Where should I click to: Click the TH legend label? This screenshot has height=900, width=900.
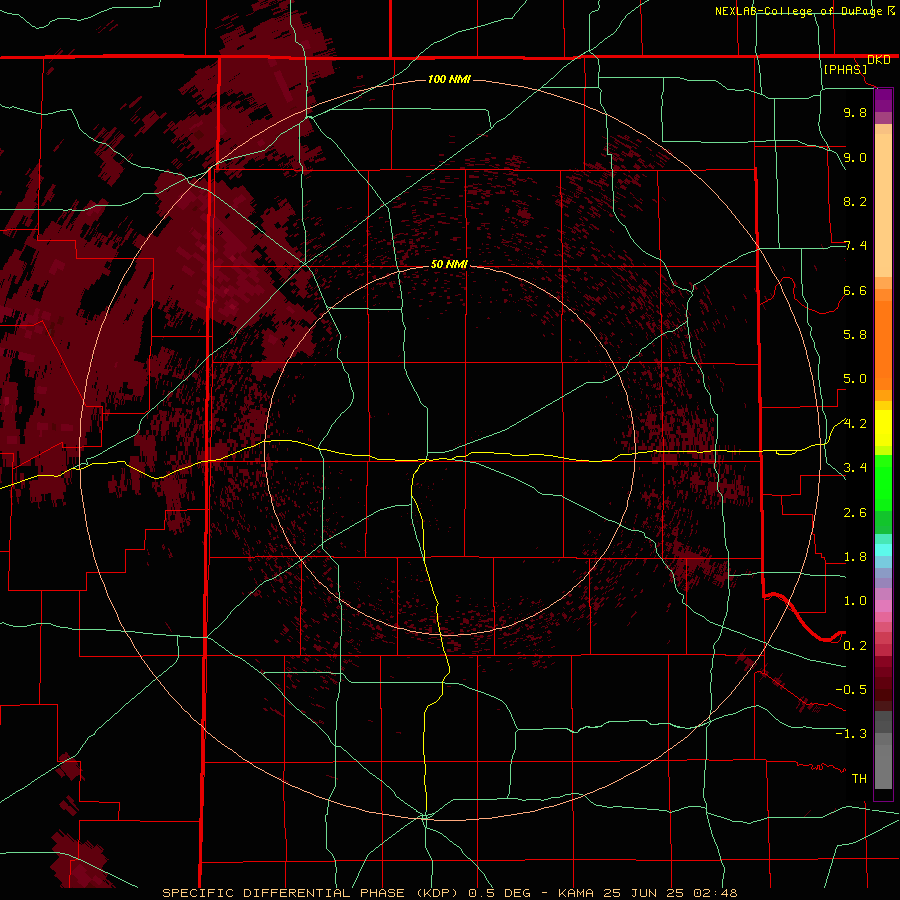click(859, 779)
